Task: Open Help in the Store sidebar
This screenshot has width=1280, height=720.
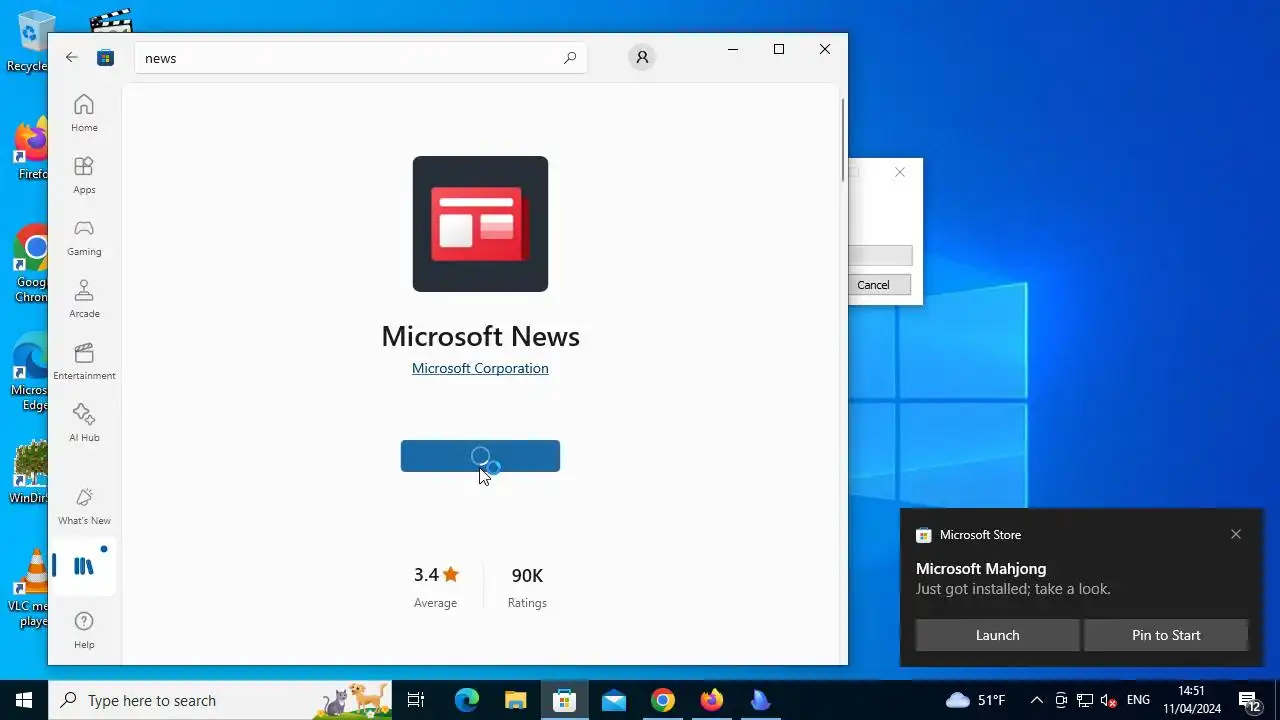Action: click(84, 630)
